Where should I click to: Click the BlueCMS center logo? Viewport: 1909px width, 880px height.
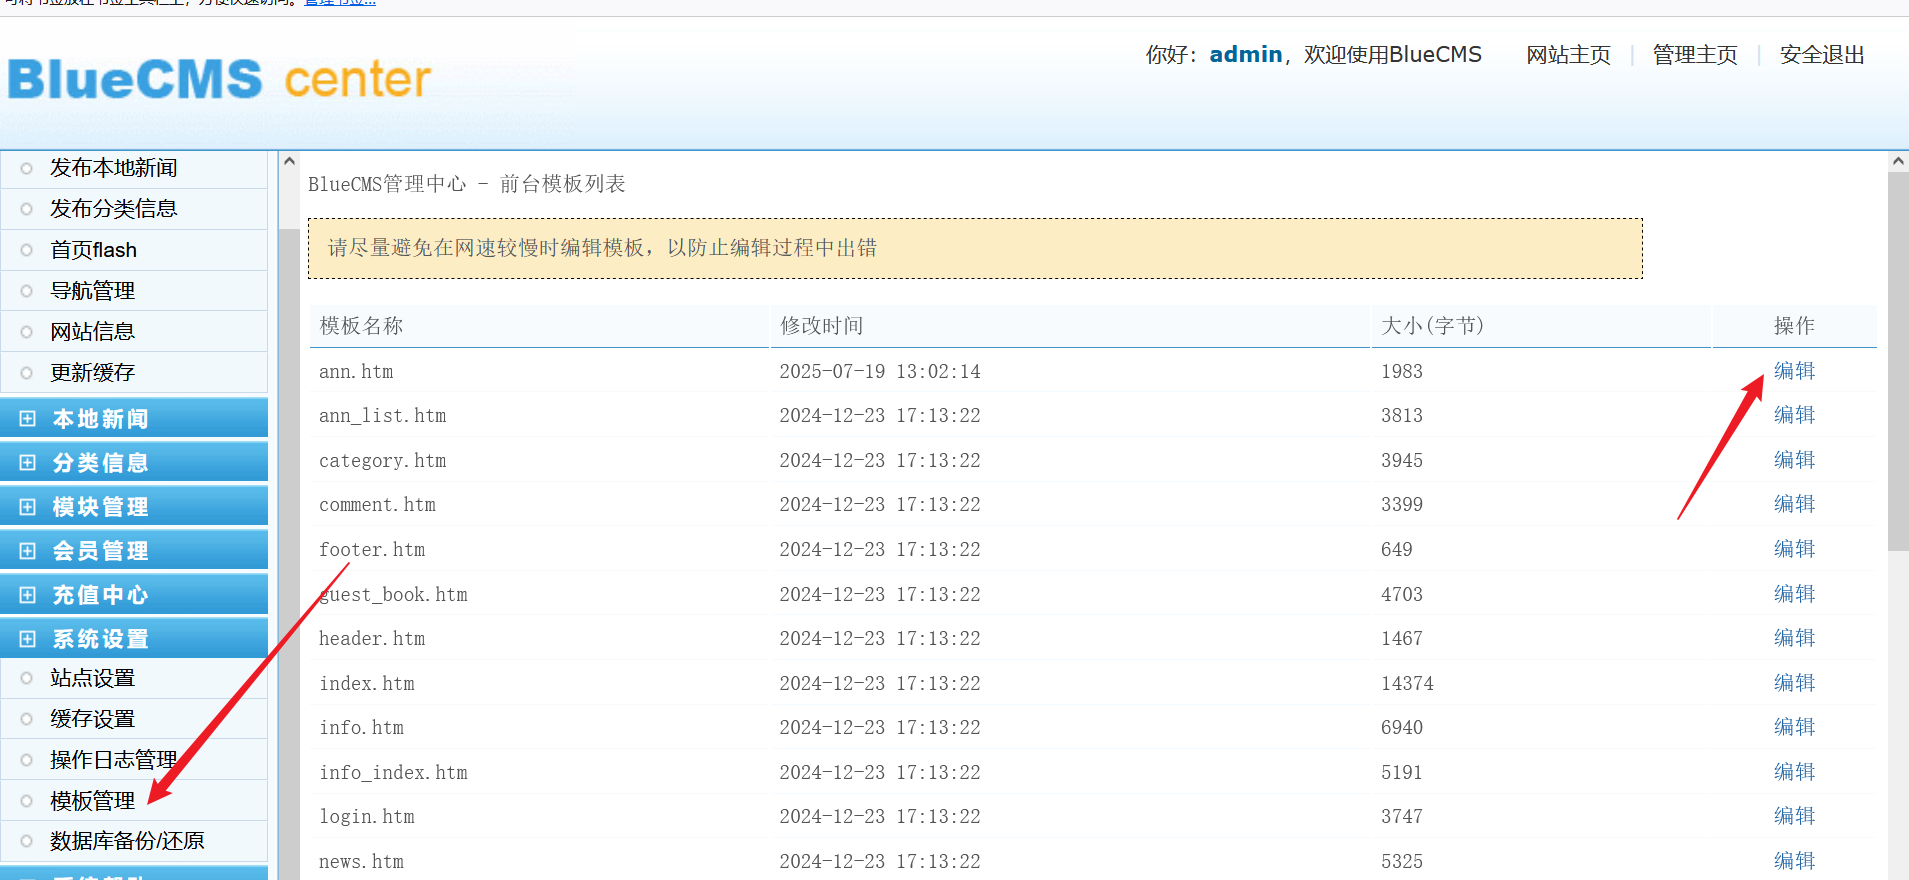tap(220, 79)
